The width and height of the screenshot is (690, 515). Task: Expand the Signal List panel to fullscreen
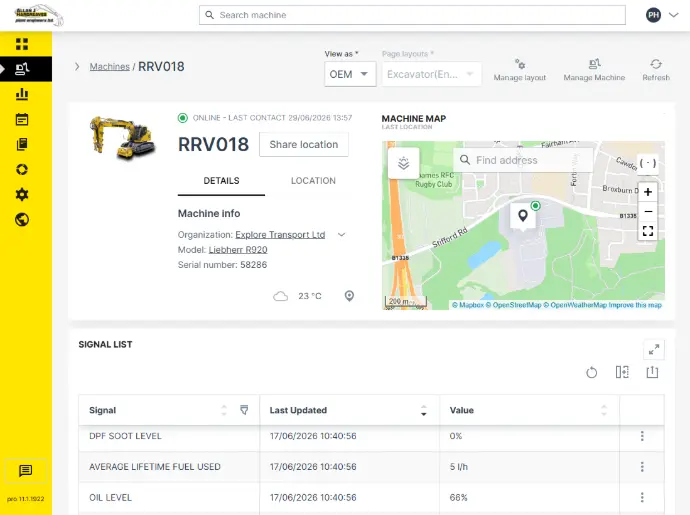(x=654, y=350)
